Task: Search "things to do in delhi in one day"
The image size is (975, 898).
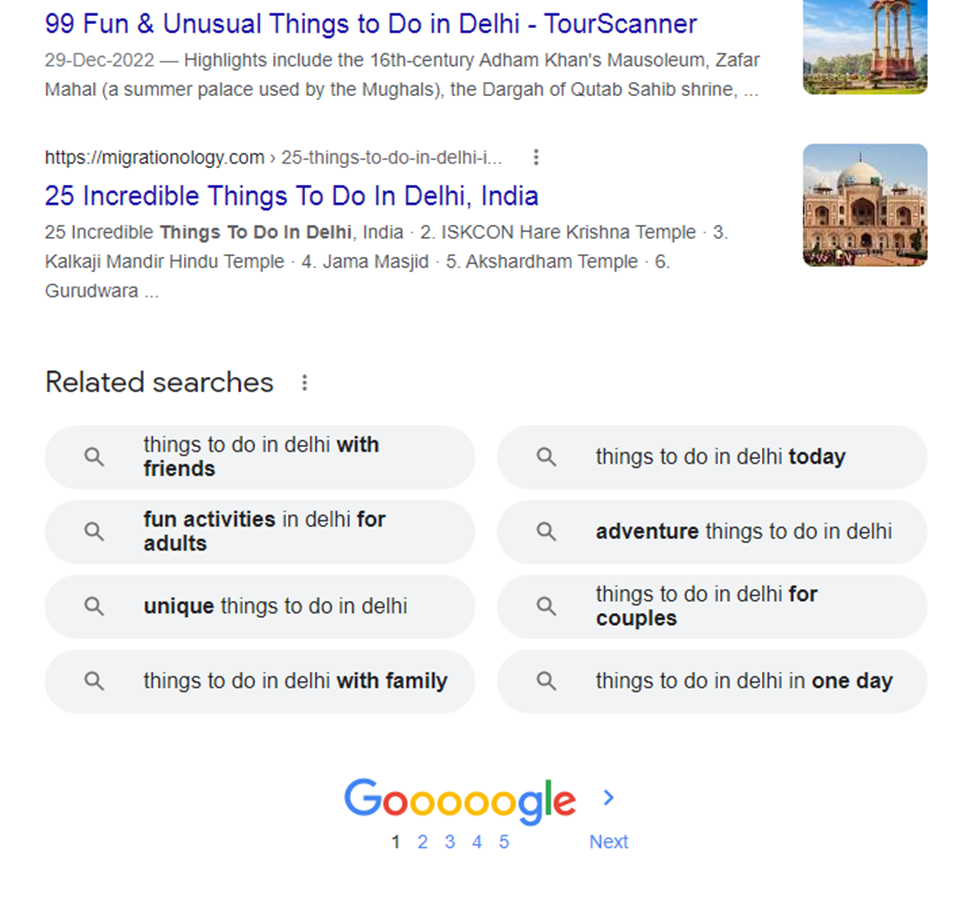Action: [x=744, y=681]
